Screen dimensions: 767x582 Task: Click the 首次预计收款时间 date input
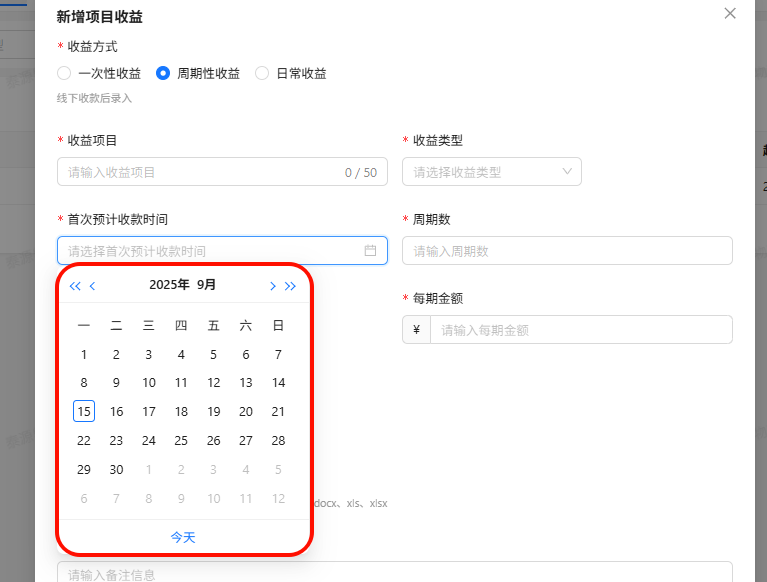210,251
